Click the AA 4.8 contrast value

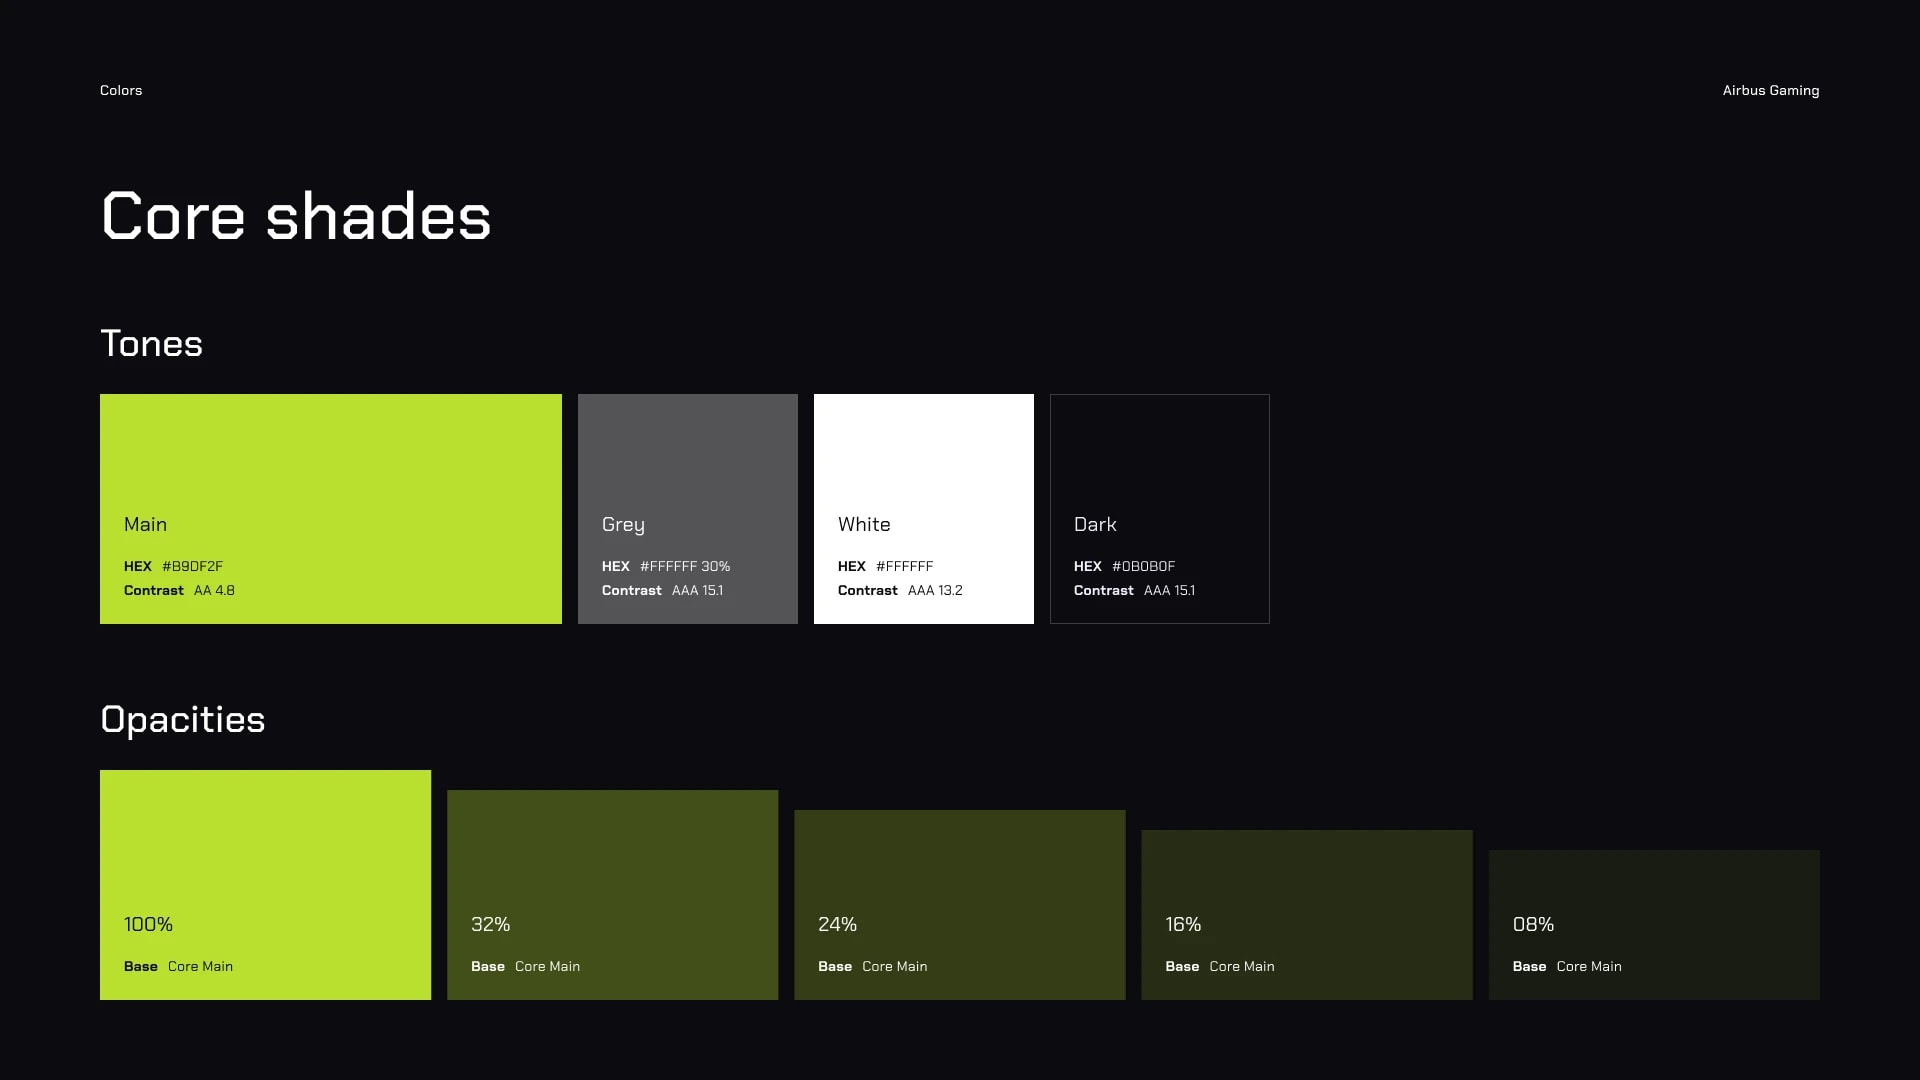pos(214,590)
